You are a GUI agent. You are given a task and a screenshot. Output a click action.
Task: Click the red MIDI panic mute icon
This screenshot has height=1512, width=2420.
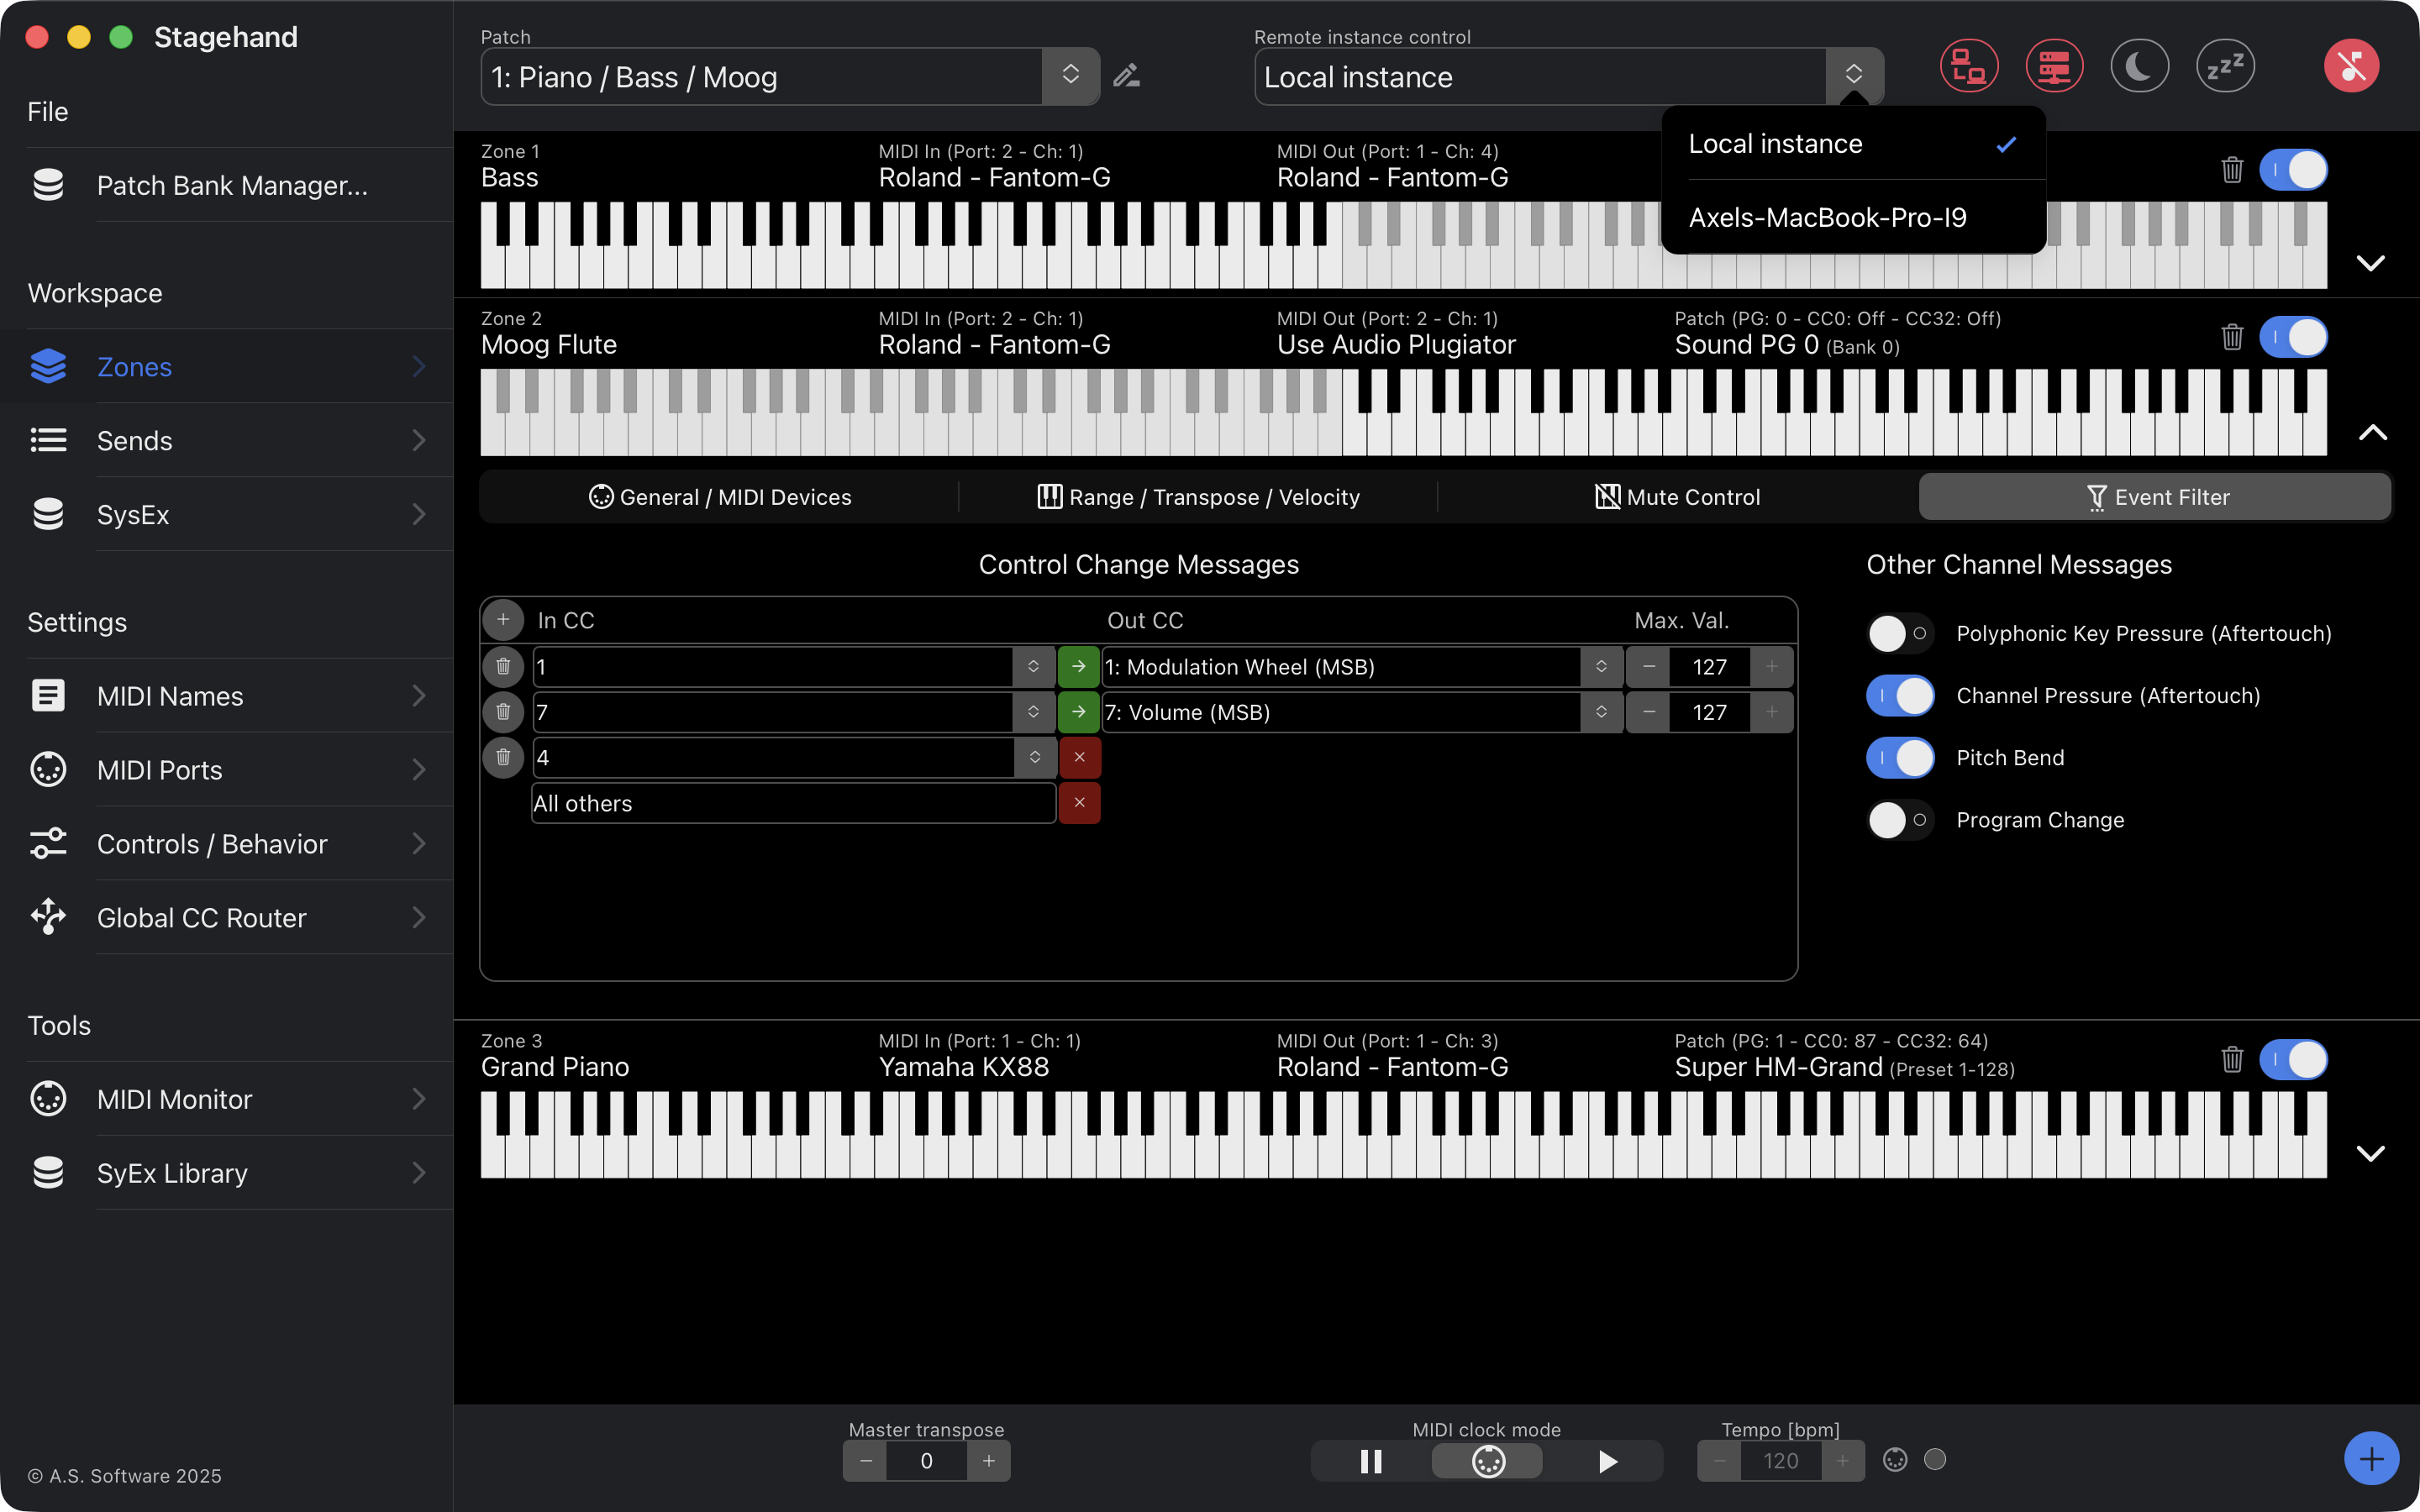pyautogui.click(x=2351, y=66)
